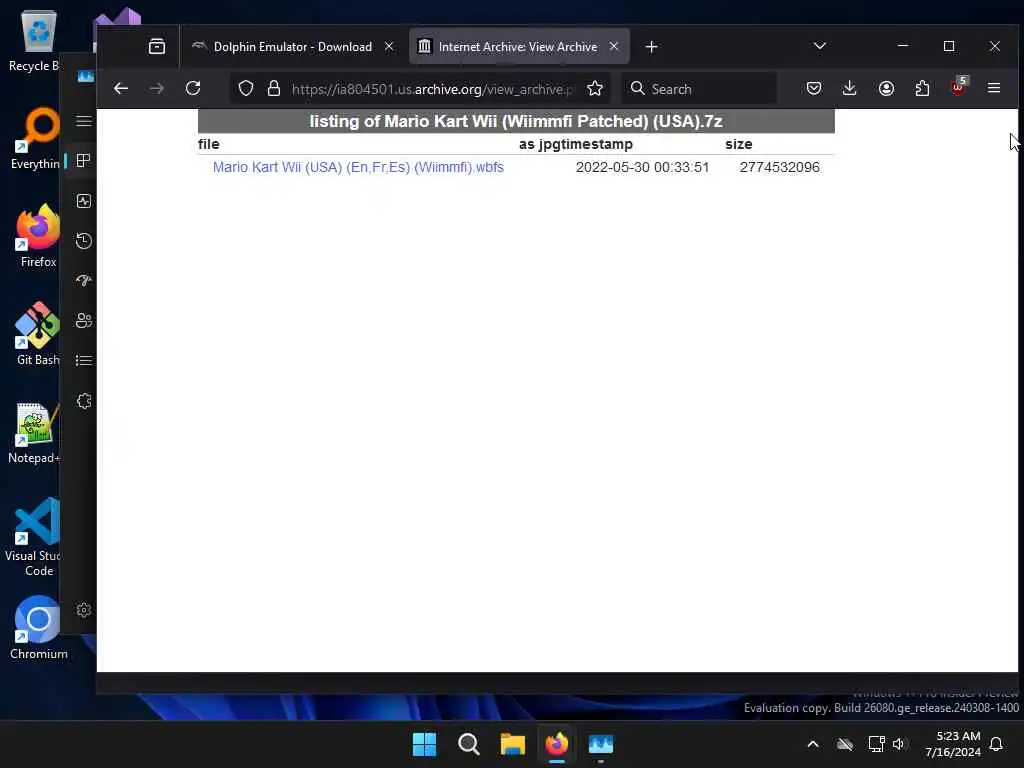Open the Firefox Downloads panel

point(849,88)
